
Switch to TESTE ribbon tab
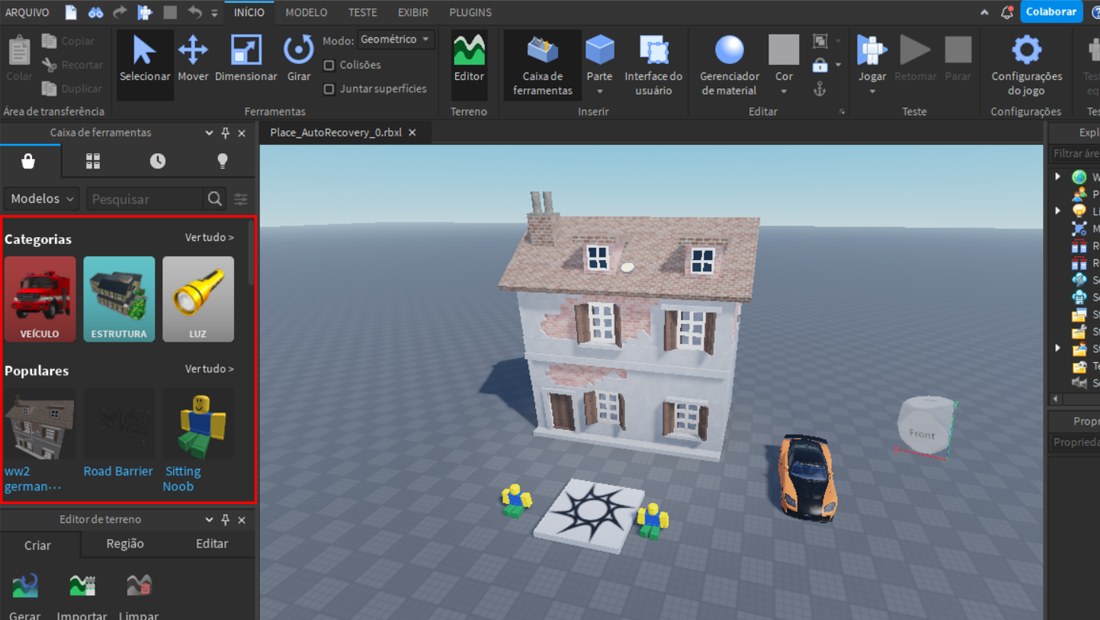(363, 13)
